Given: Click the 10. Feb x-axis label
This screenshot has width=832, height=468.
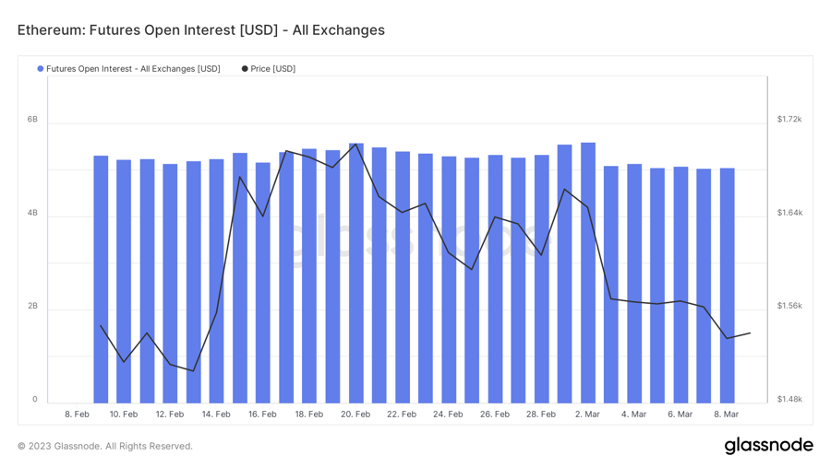Looking at the screenshot, I should point(124,414).
